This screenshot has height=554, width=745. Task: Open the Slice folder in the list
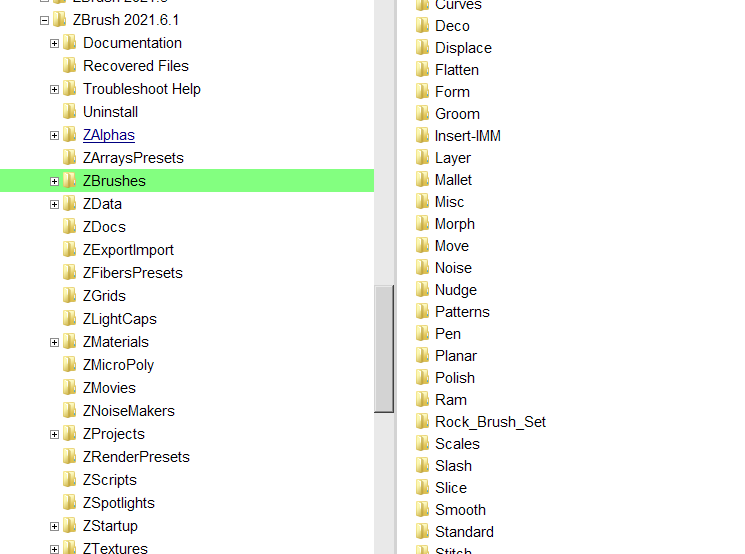point(451,487)
